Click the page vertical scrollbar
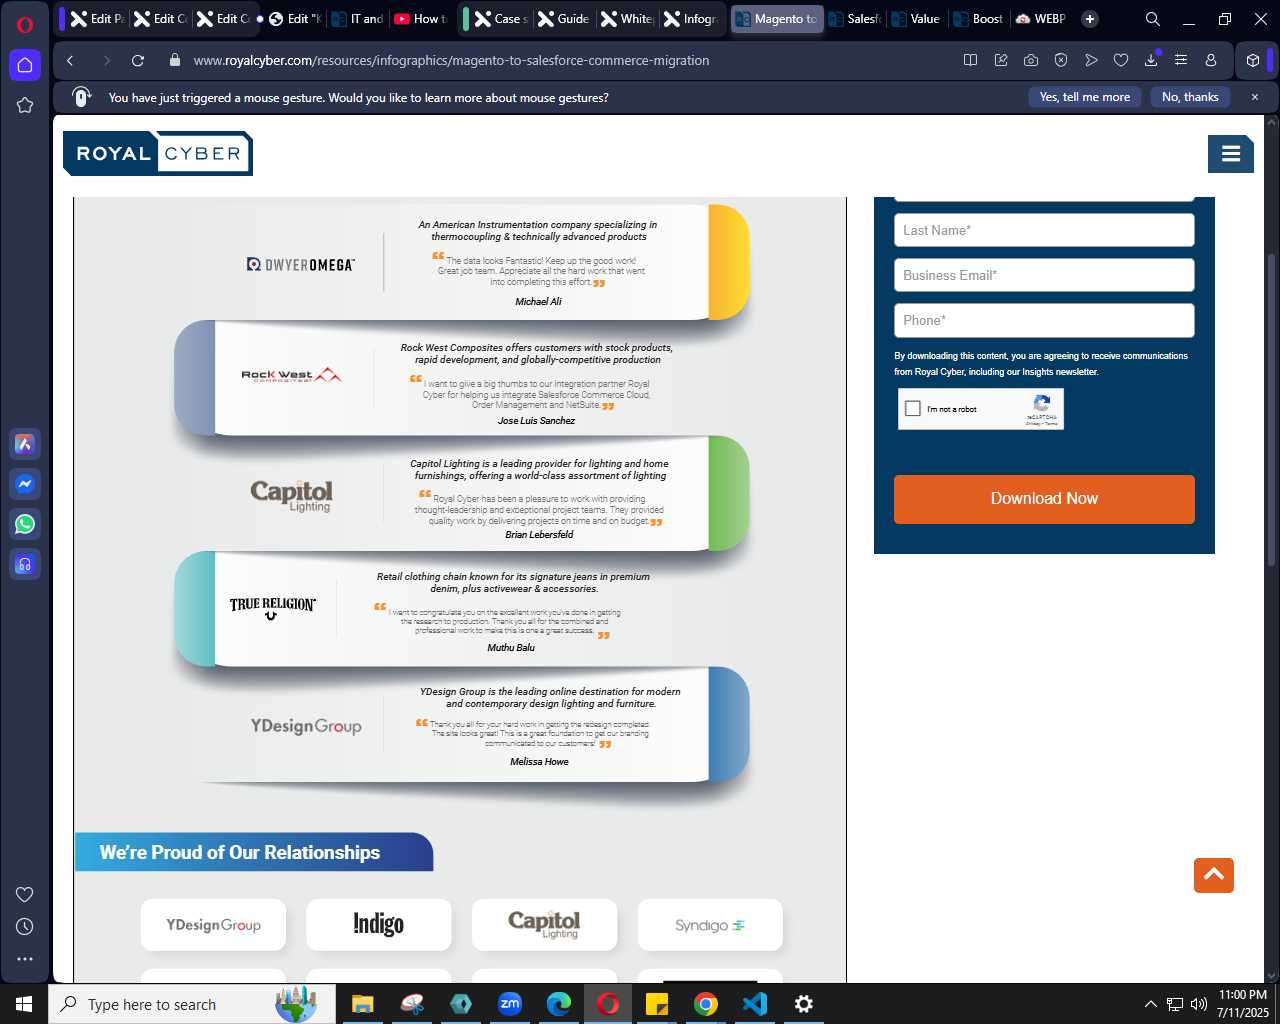1280x1024 pixels. coord(1272,410)
